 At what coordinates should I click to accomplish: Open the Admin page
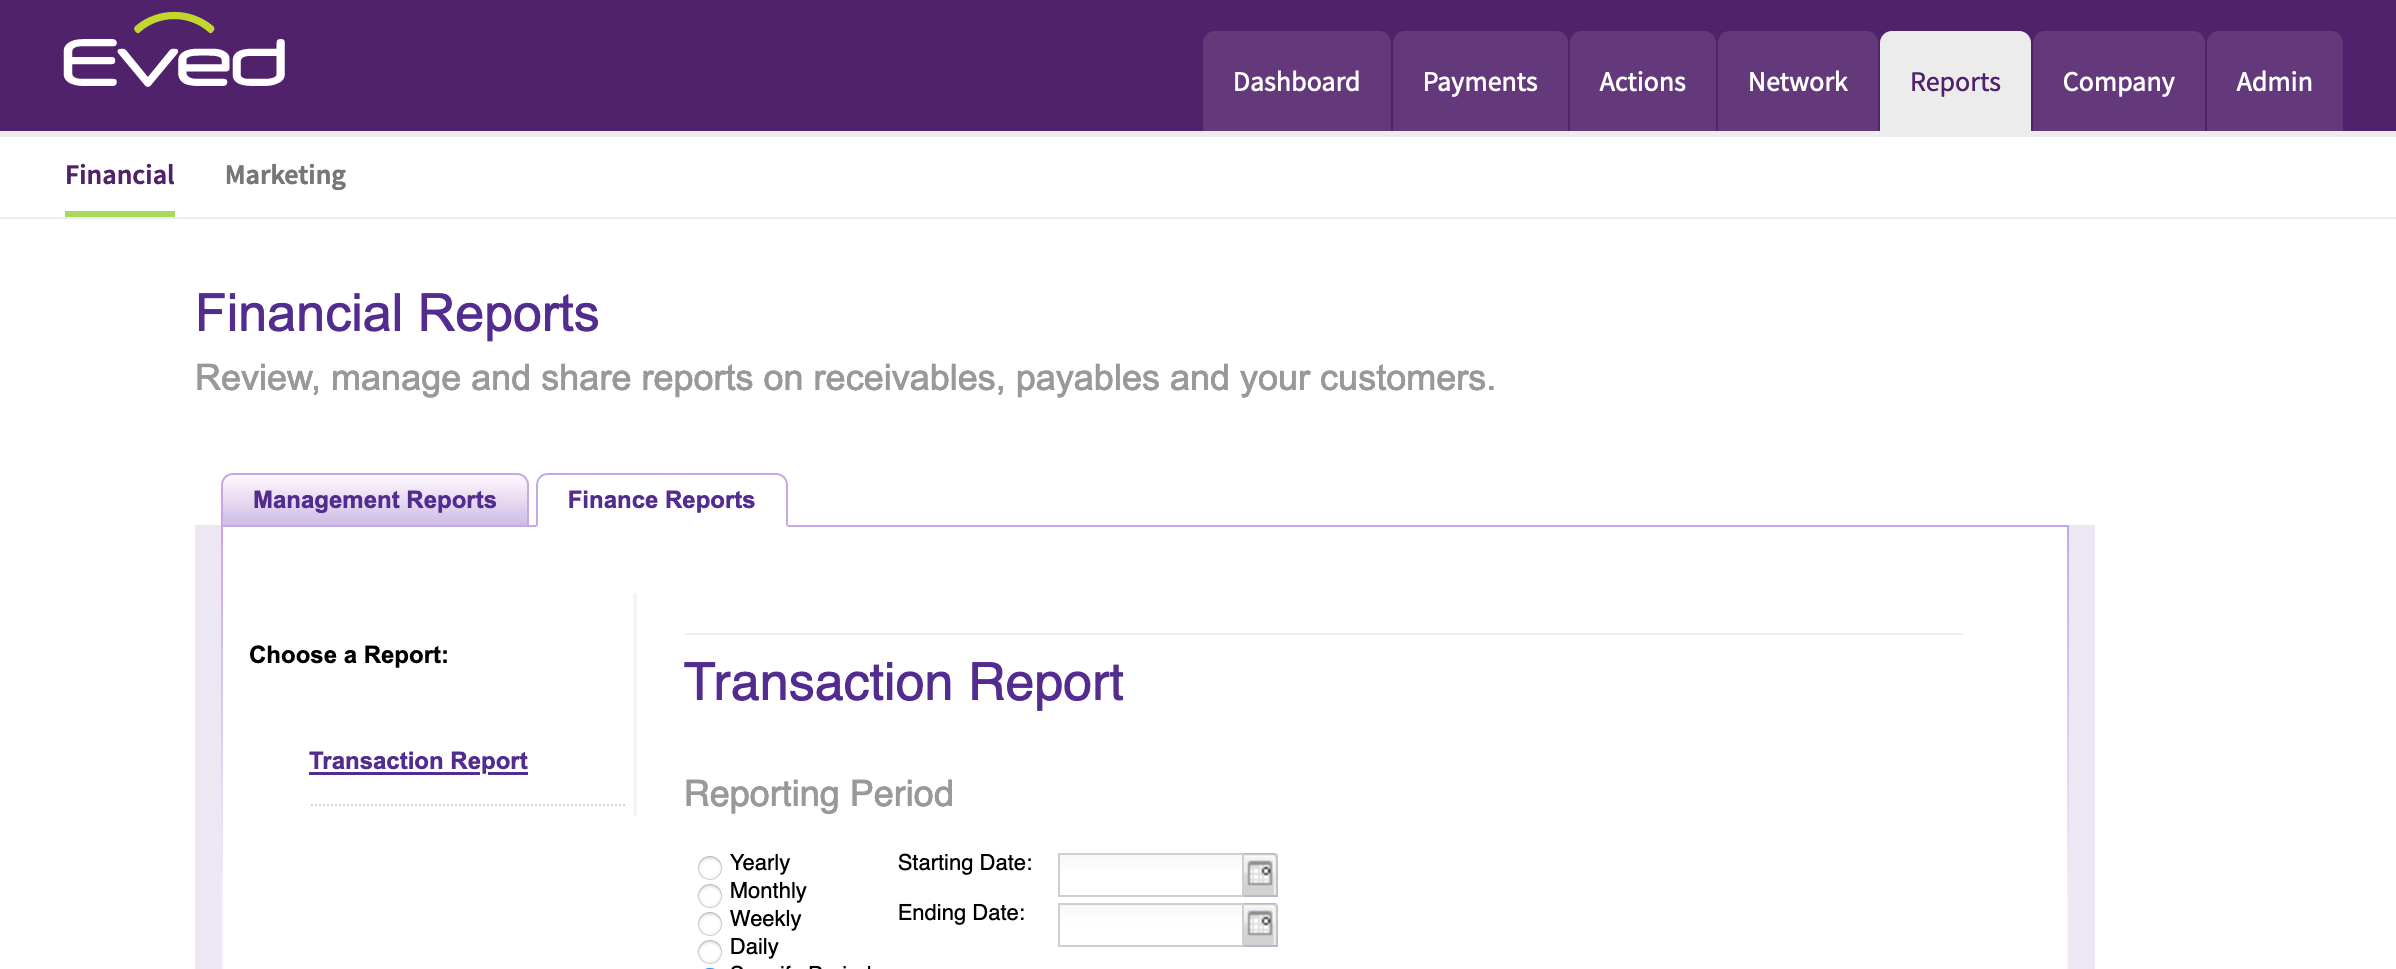point(2273,81)
